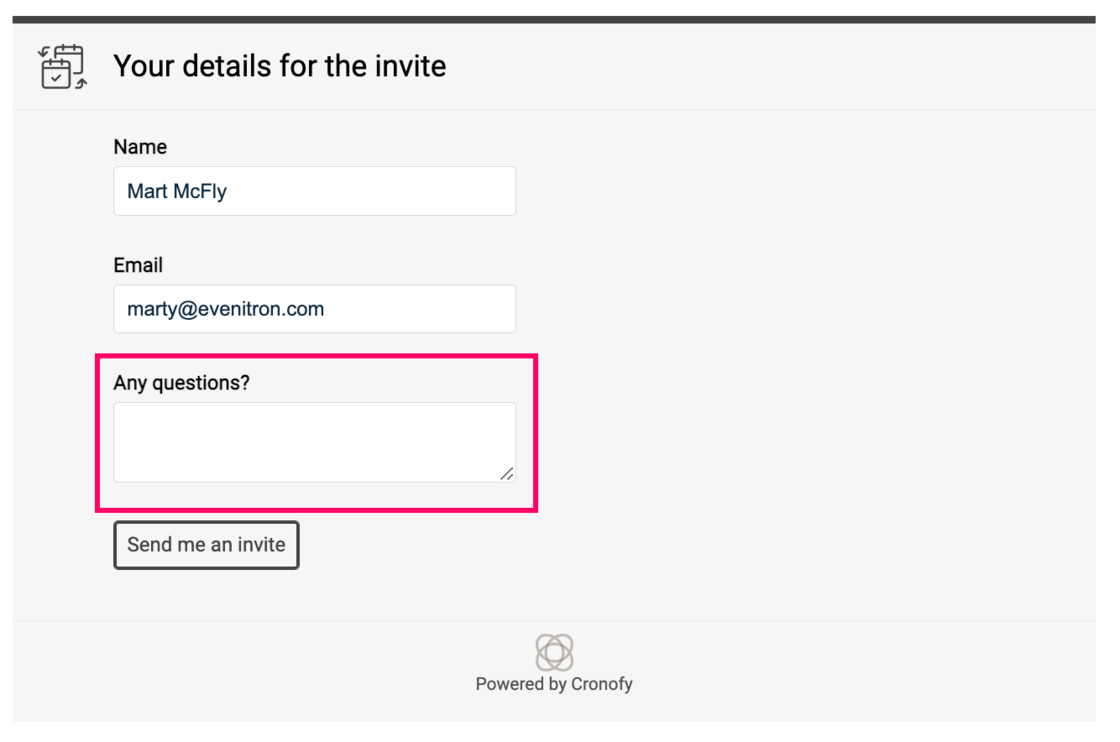Place cursor on evenitron.com in Email field
The height and width of the screenshot is (742, 1120).
pyautogui.click(x=261, y=309)
